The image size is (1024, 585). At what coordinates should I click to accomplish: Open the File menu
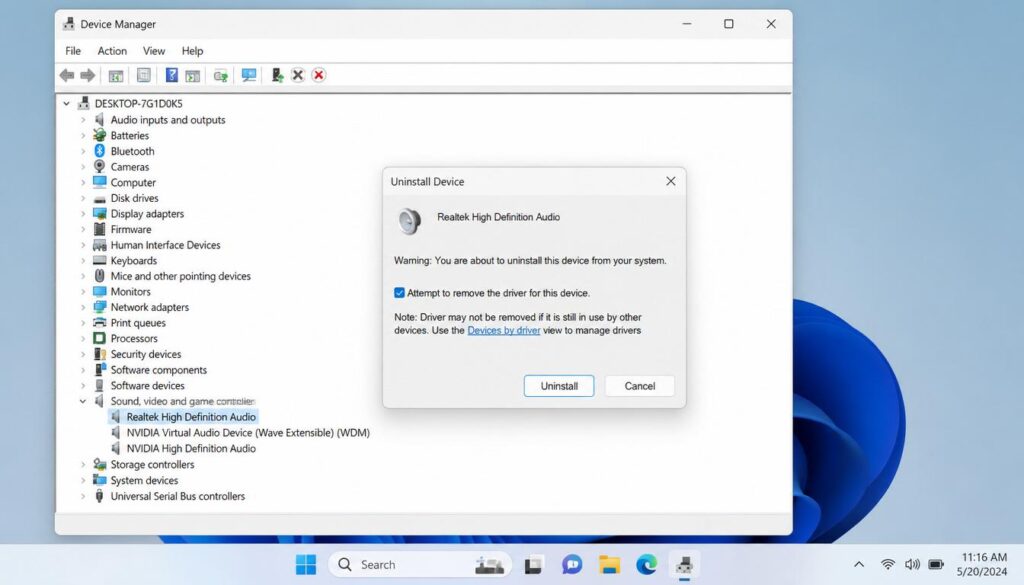73,51
